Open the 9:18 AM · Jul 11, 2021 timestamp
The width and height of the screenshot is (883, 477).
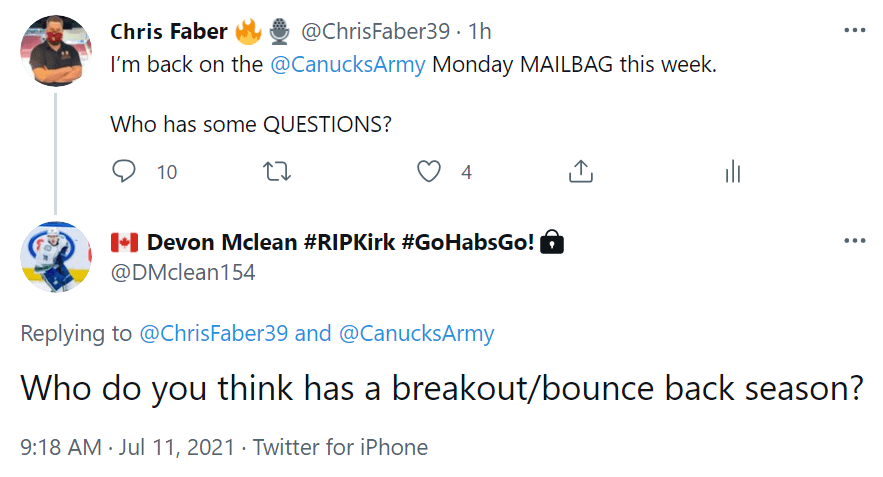pyautogui.click(x=124, y=447)
